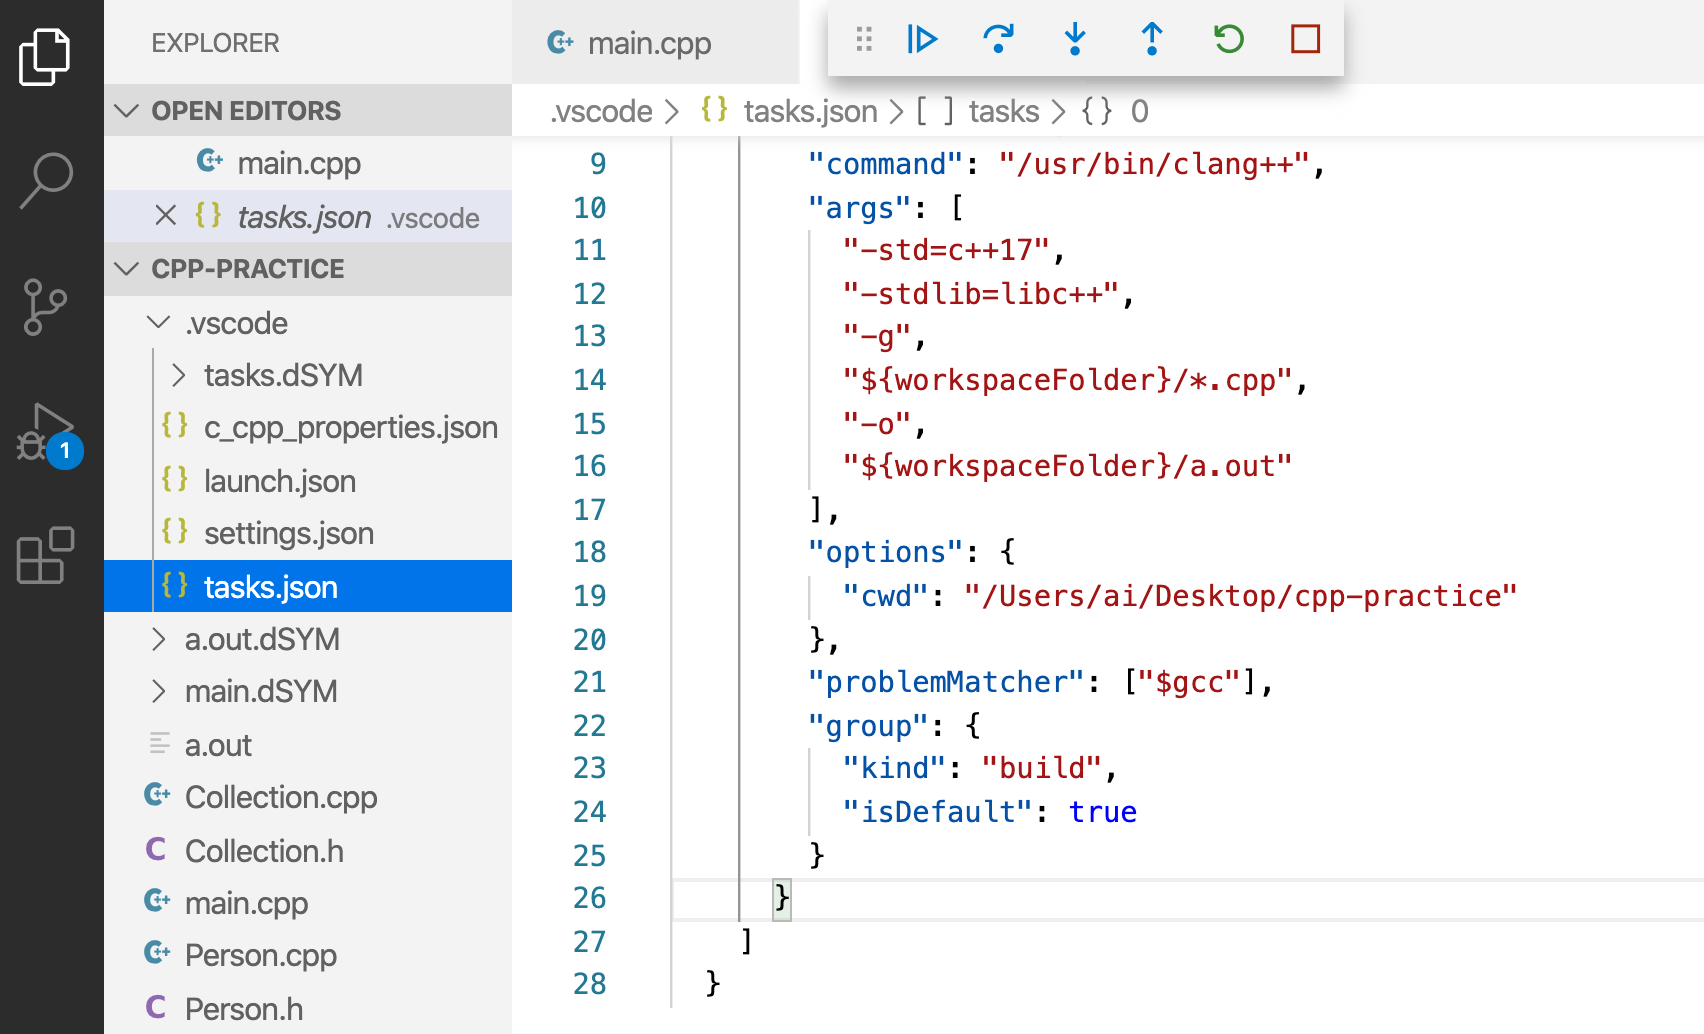Click the "command" key on line 9

[x=885, y=164]
